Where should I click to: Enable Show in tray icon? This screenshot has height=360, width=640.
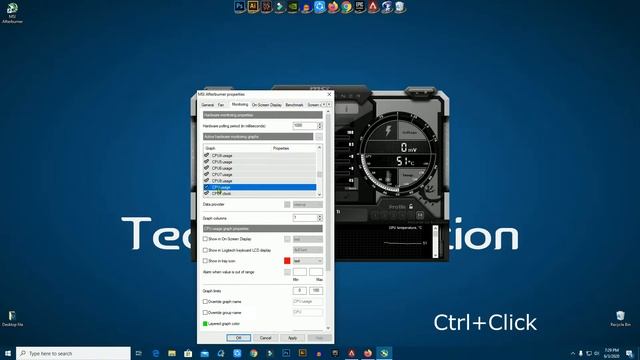pyautogui.click(x=205, y=261)
